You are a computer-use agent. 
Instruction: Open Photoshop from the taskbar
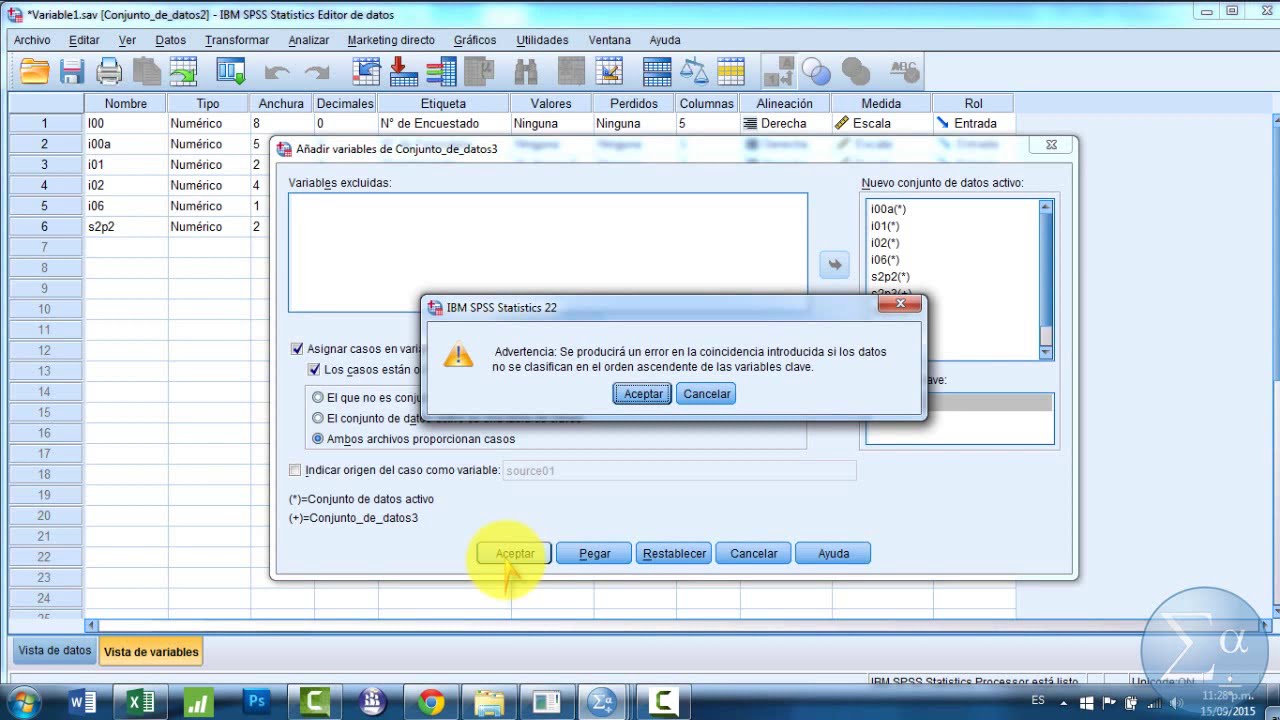point(257,703)
